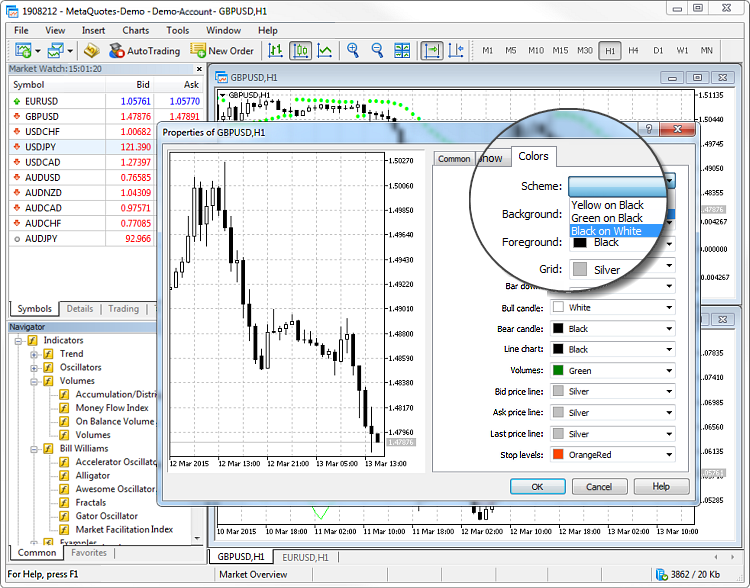This screenshot has height=588, width=750.
Task: Close the Market Watch panel
Action: (199, 69)
